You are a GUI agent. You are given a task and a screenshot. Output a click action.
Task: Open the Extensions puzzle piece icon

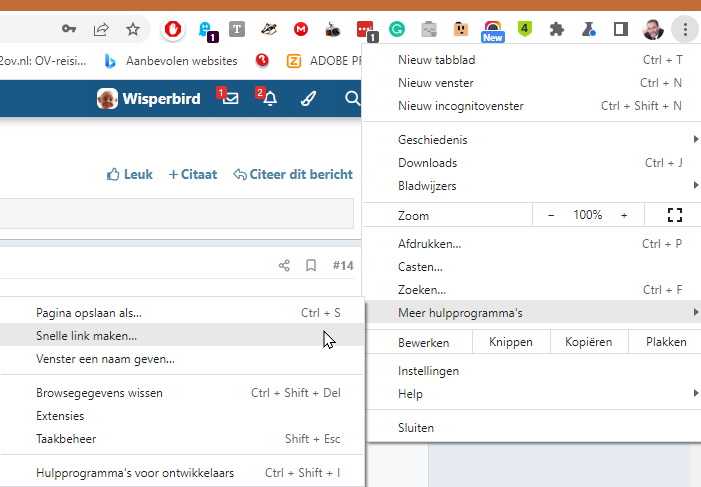pos(557,29)
